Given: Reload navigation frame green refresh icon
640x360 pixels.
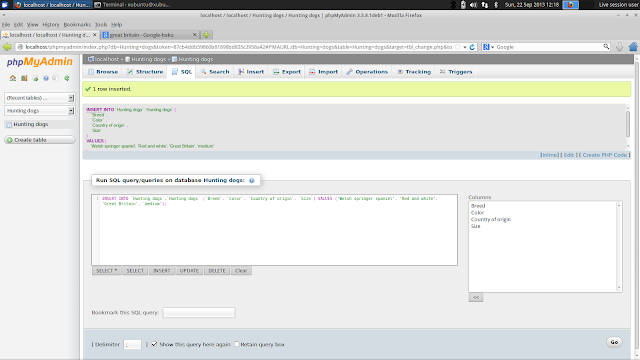Looking at the screenshot, I should click(x=67, y=78).
